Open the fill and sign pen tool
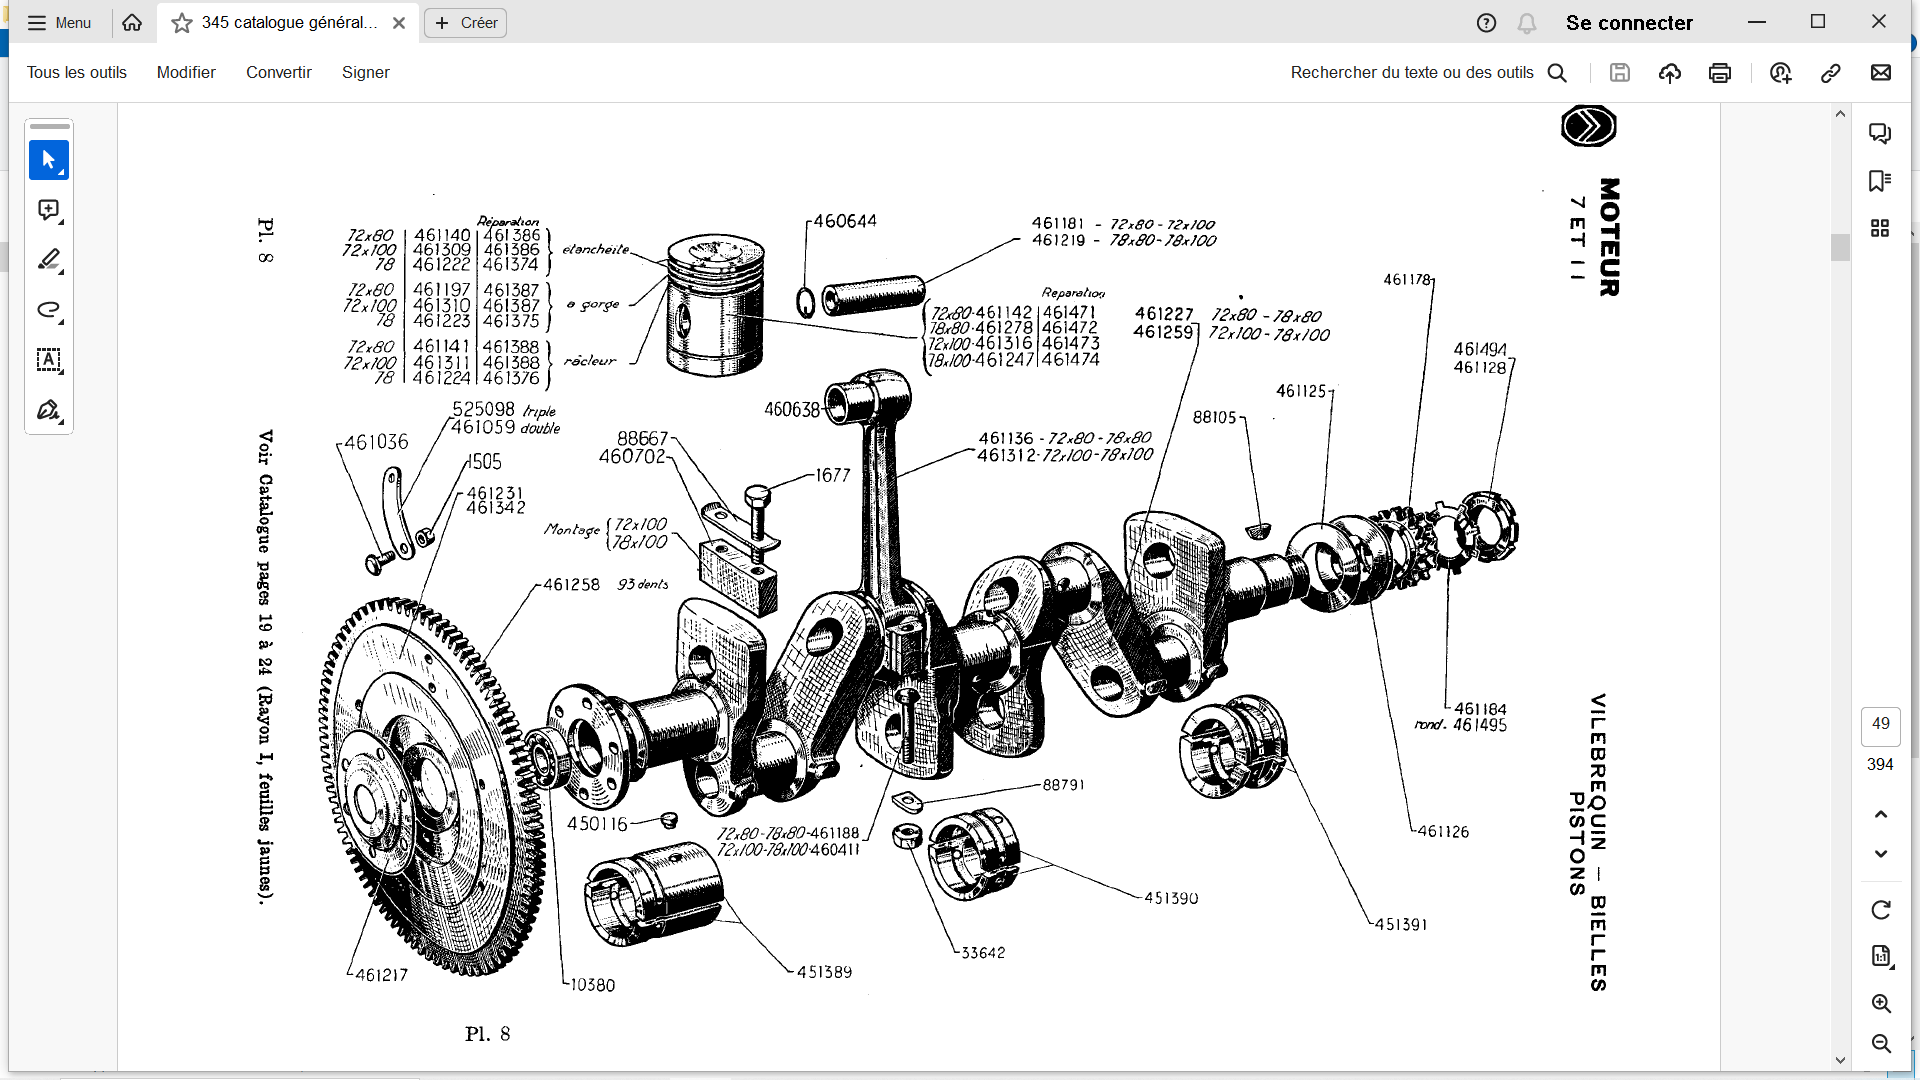 tap(48, 410)
